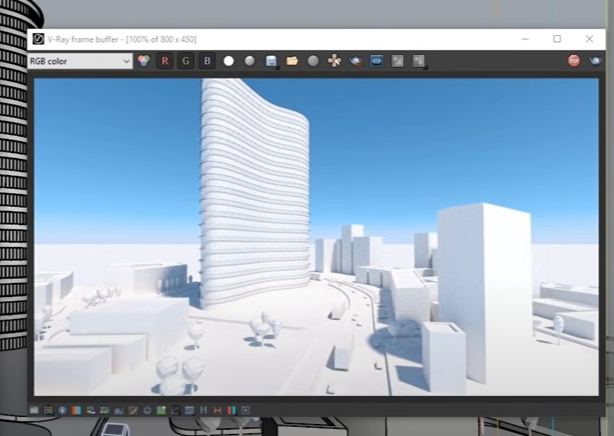Switch to alpha channel white circle icon

[x=229, y=61]
